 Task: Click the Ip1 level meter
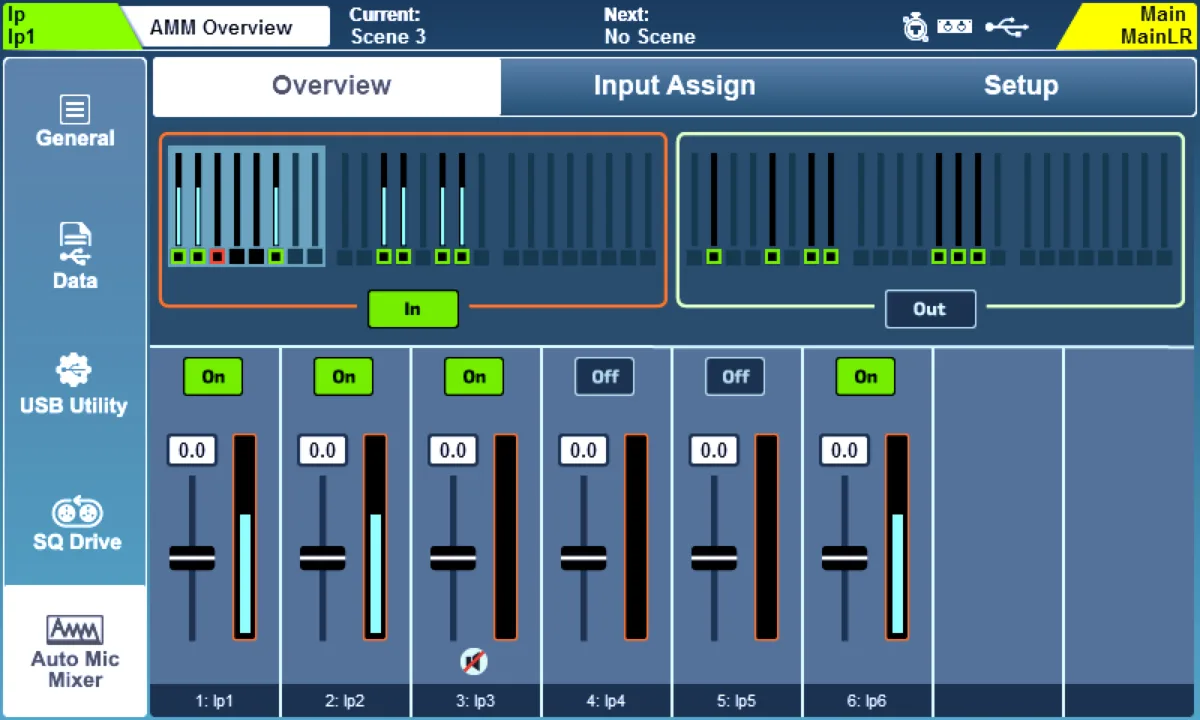[245, 537]
